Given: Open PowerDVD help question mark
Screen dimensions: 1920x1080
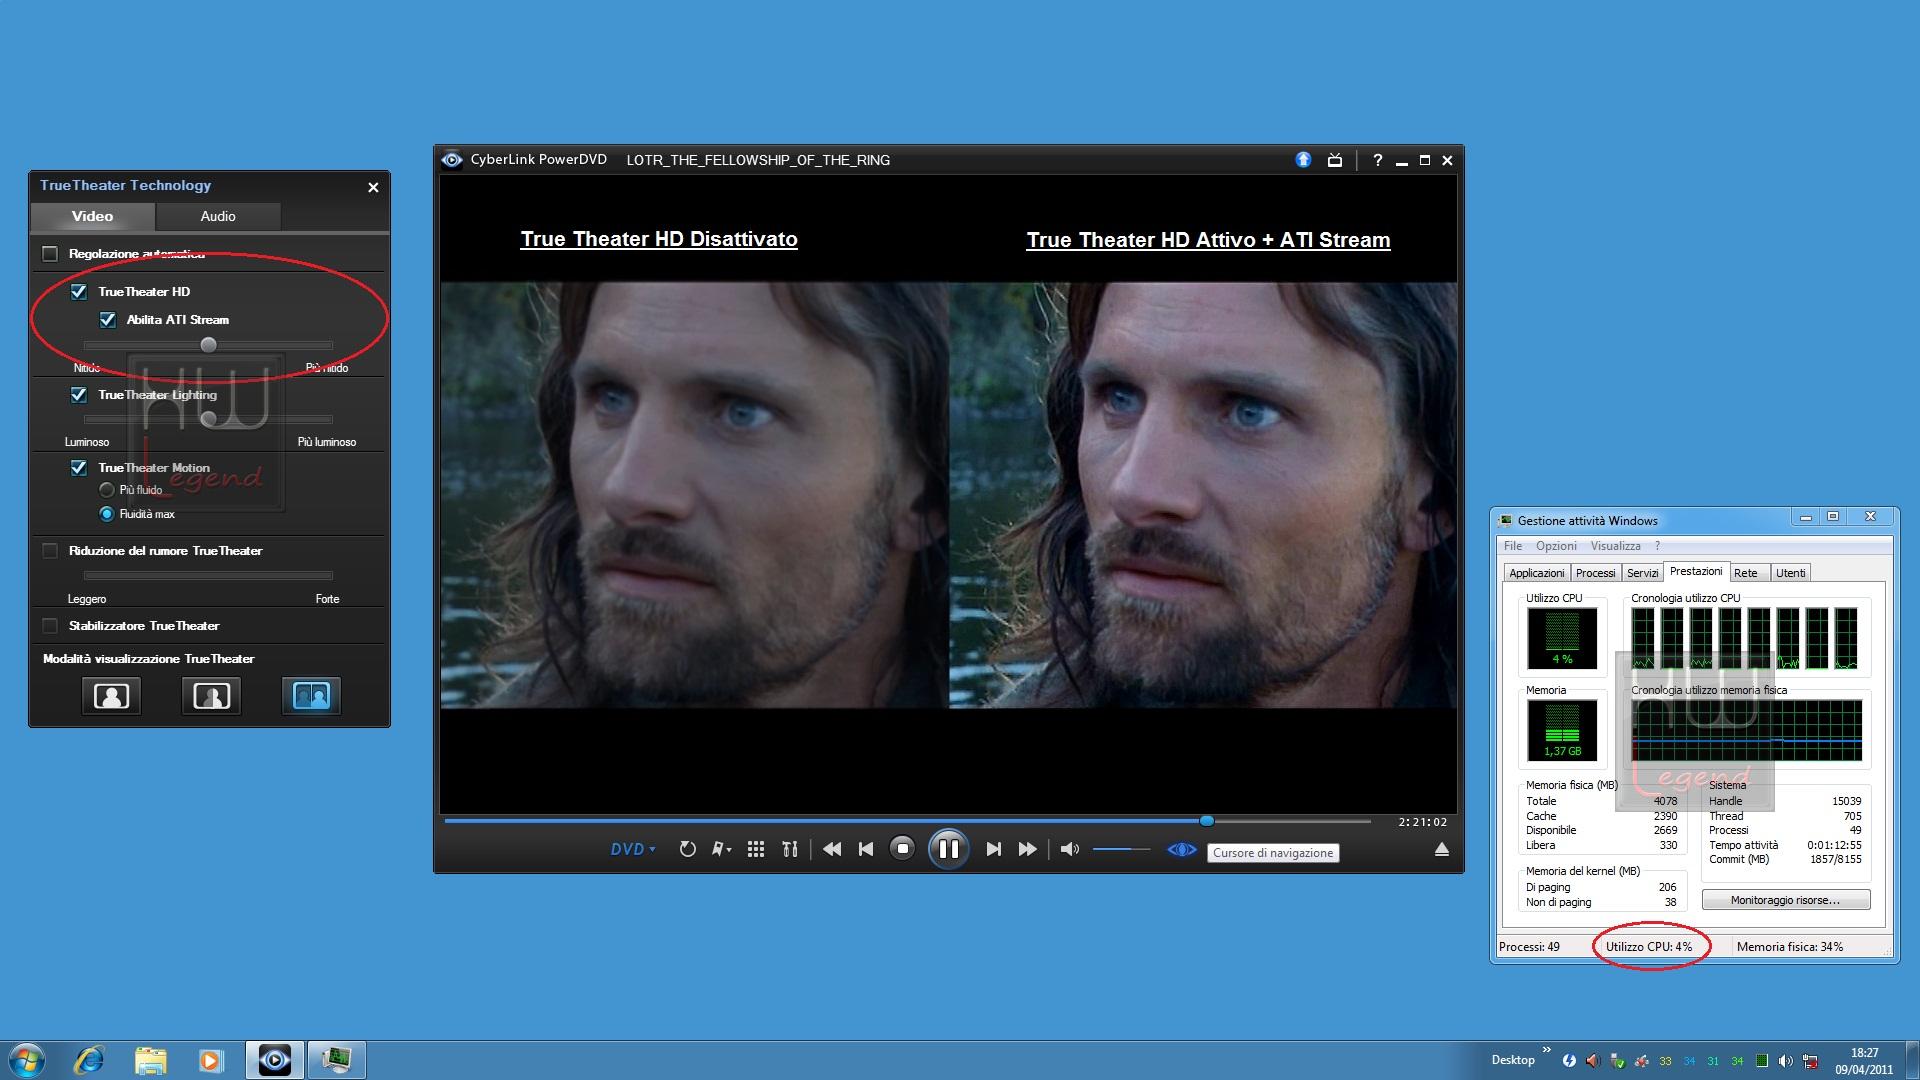Looking at the screenshot, I should (1377, 160).
